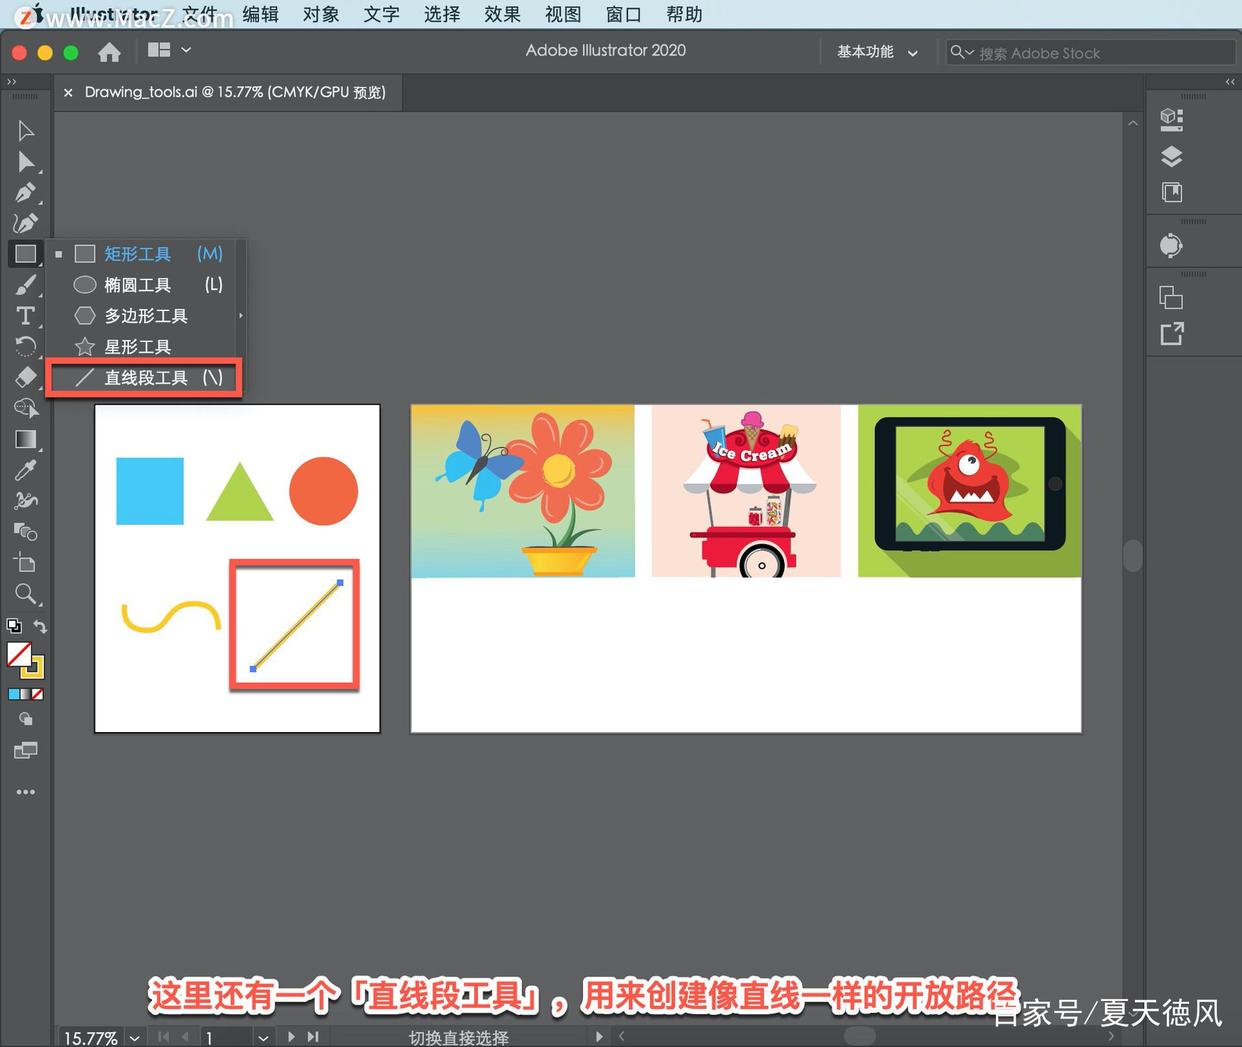Select the Direct Selection tool

point(26,162)
